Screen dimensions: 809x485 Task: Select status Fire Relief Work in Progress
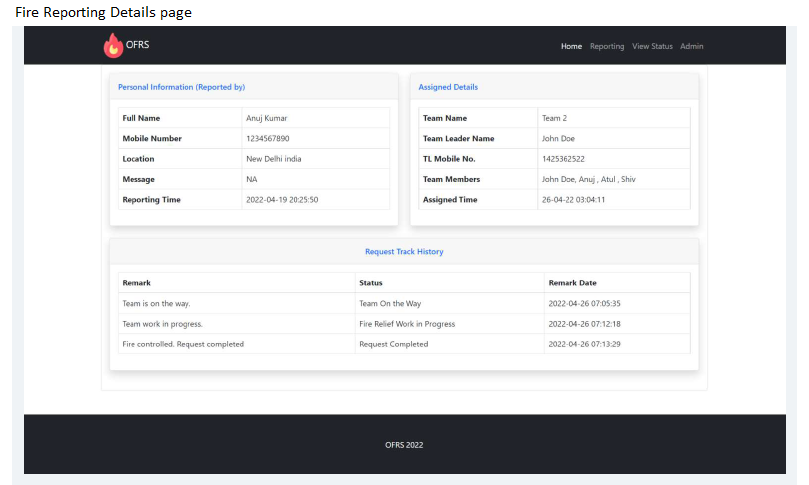(407, 324)
